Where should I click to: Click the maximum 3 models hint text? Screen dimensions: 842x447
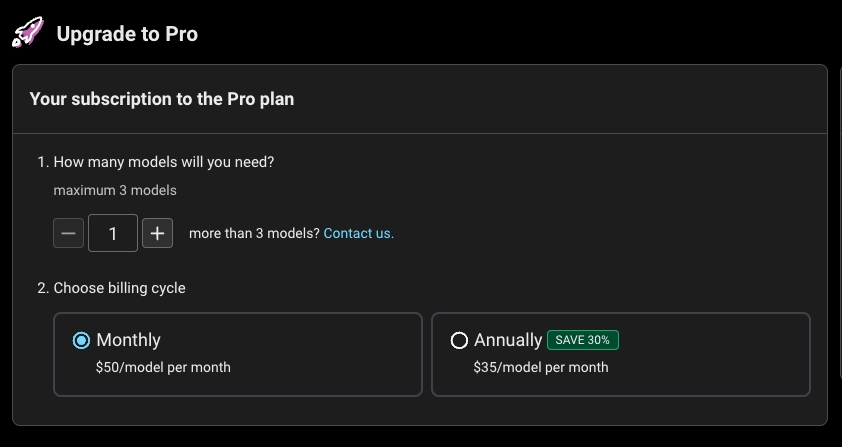pyautogui.click(x=115, y=190)
